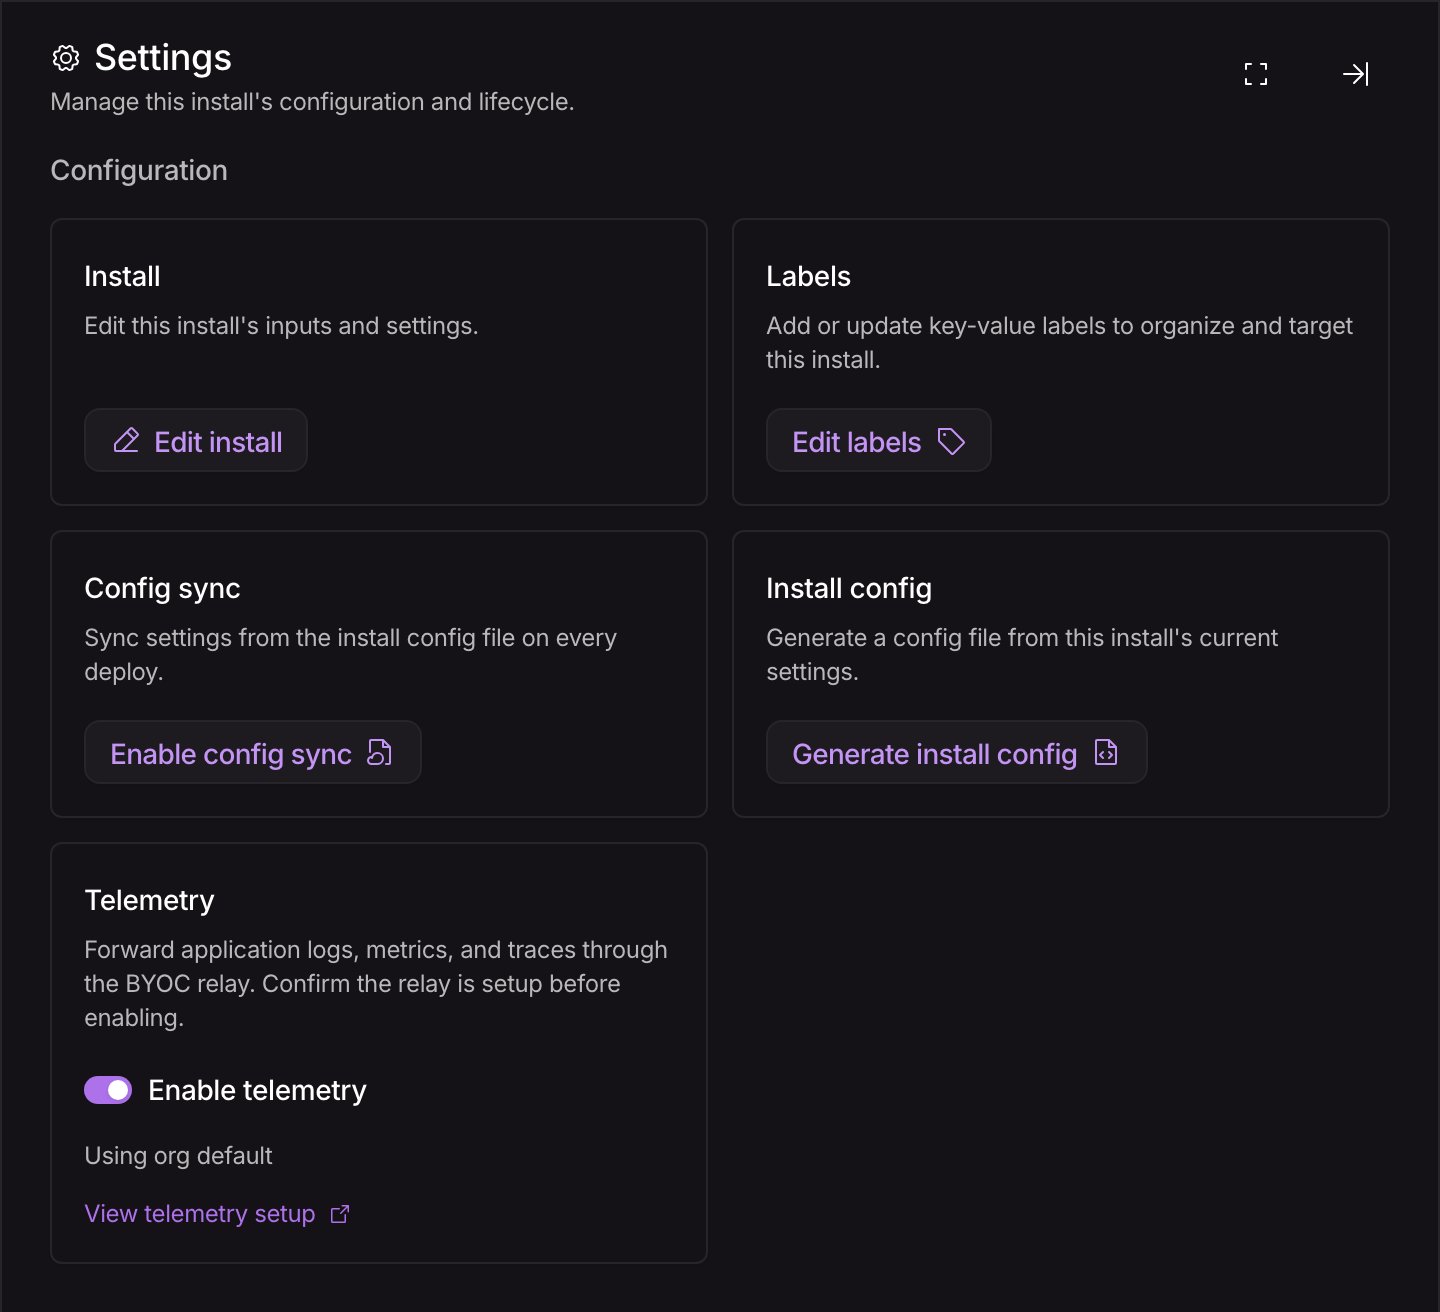
Task: Click the external link icon after View telemetry setup
Action: (340, 1214)
